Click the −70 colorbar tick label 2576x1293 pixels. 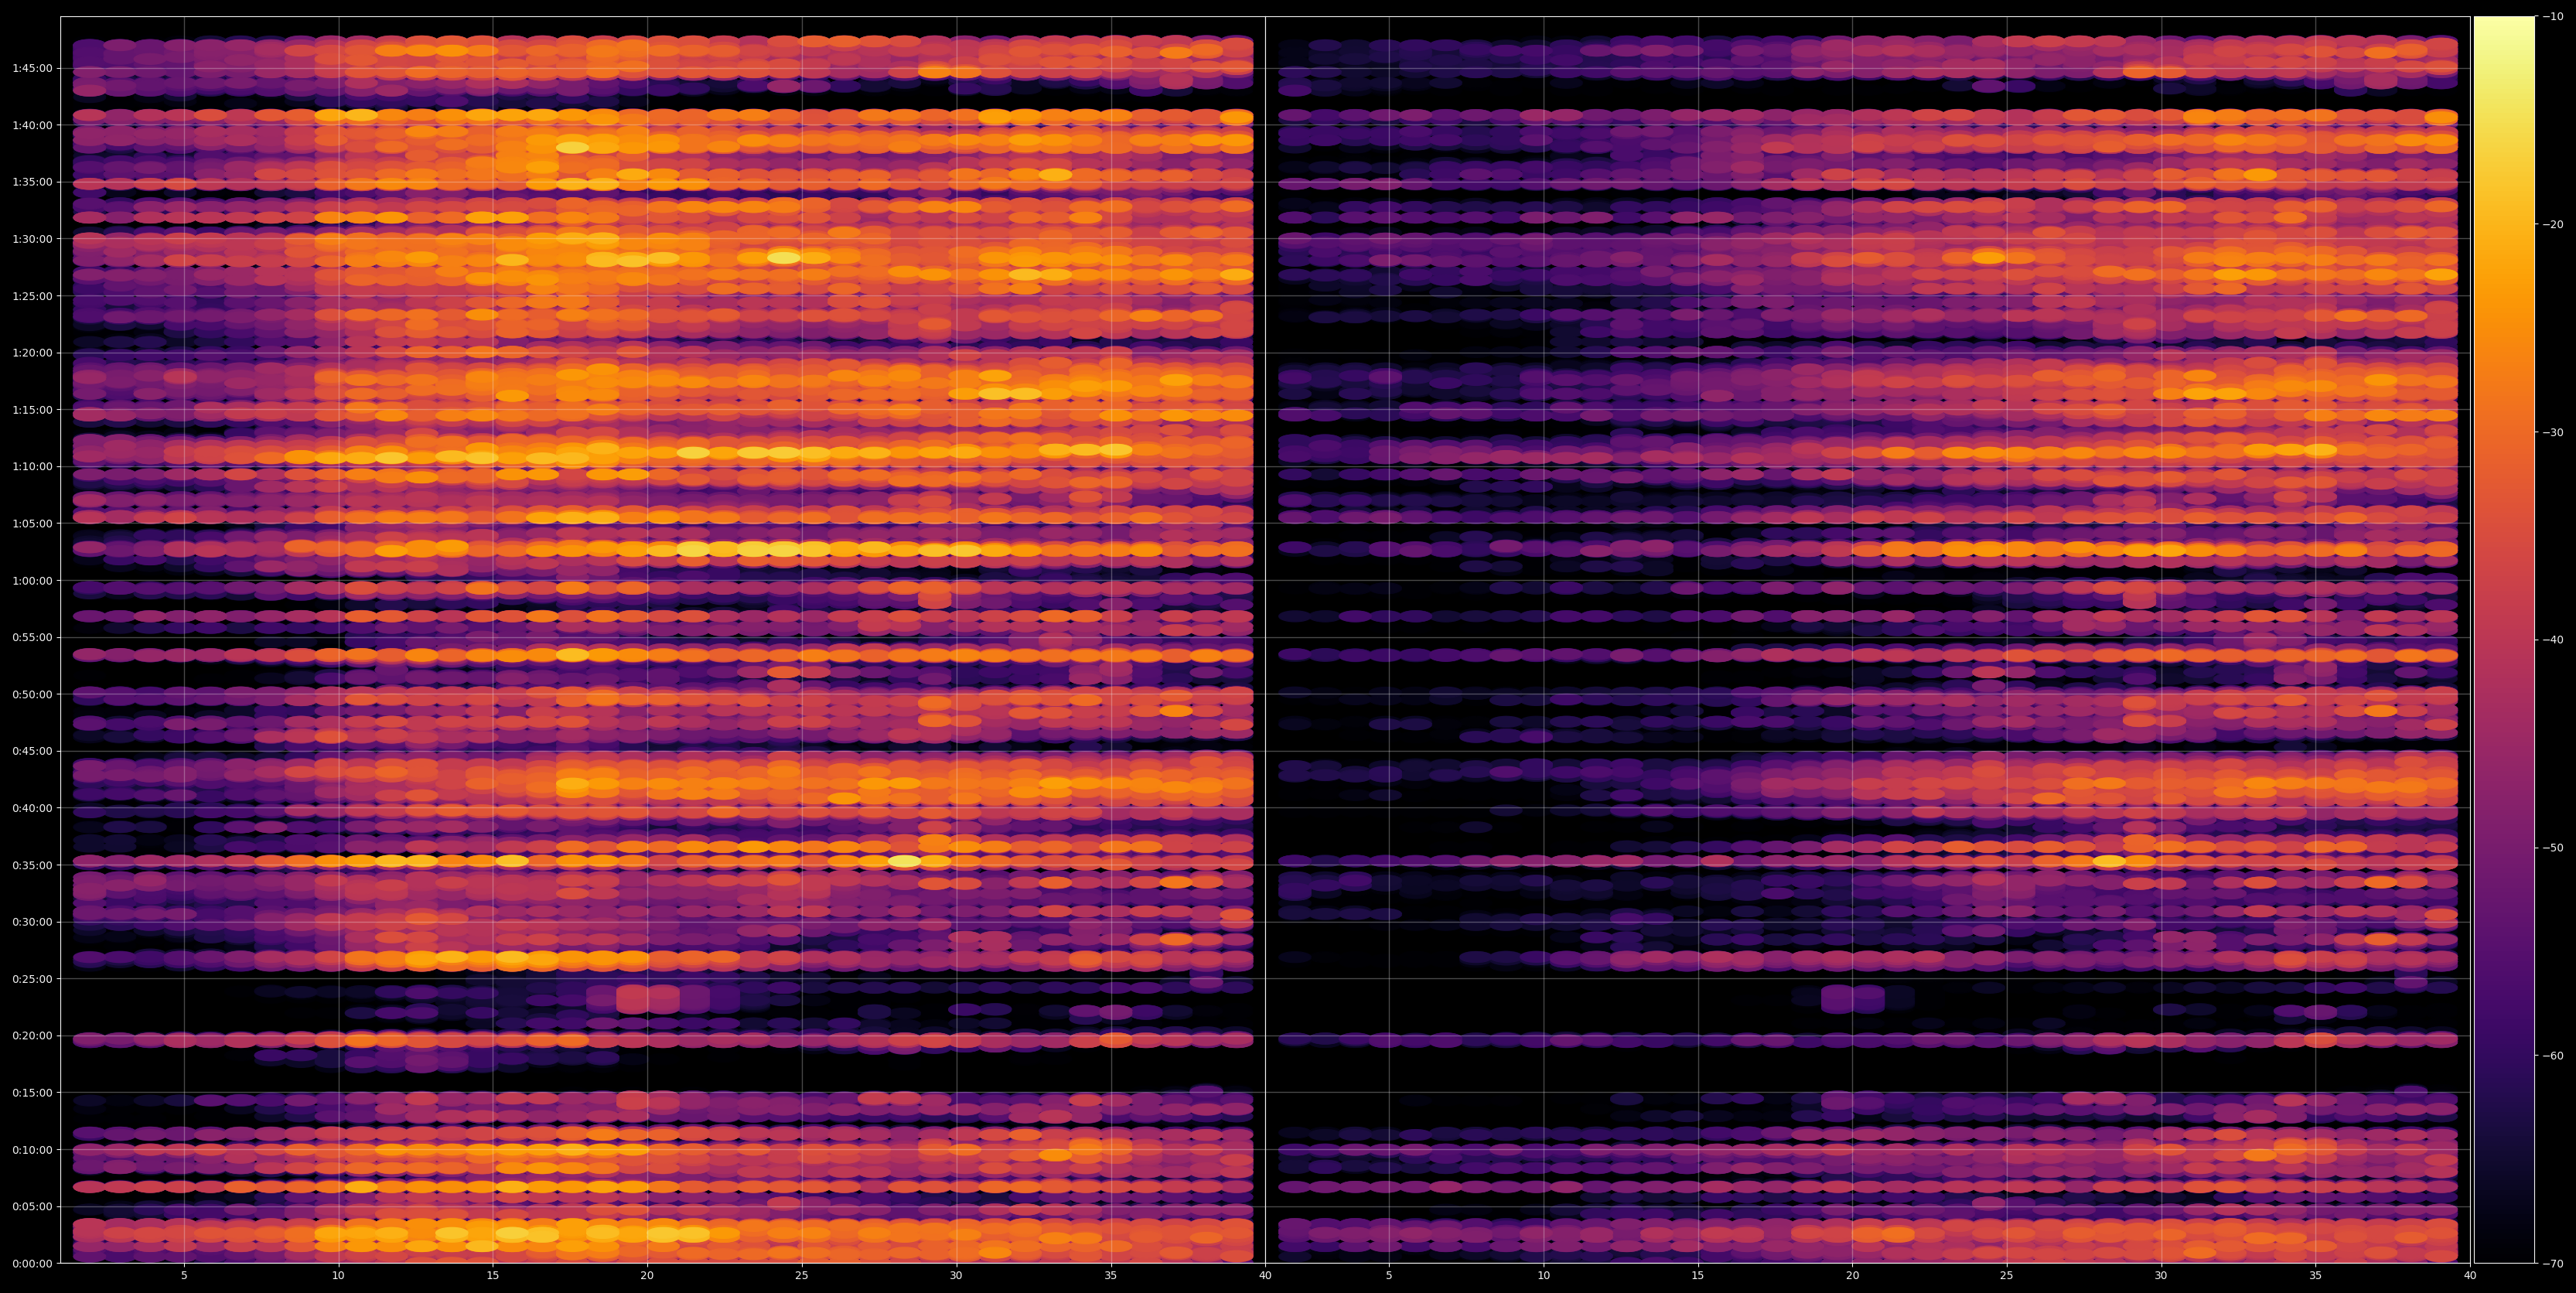2552,1264
